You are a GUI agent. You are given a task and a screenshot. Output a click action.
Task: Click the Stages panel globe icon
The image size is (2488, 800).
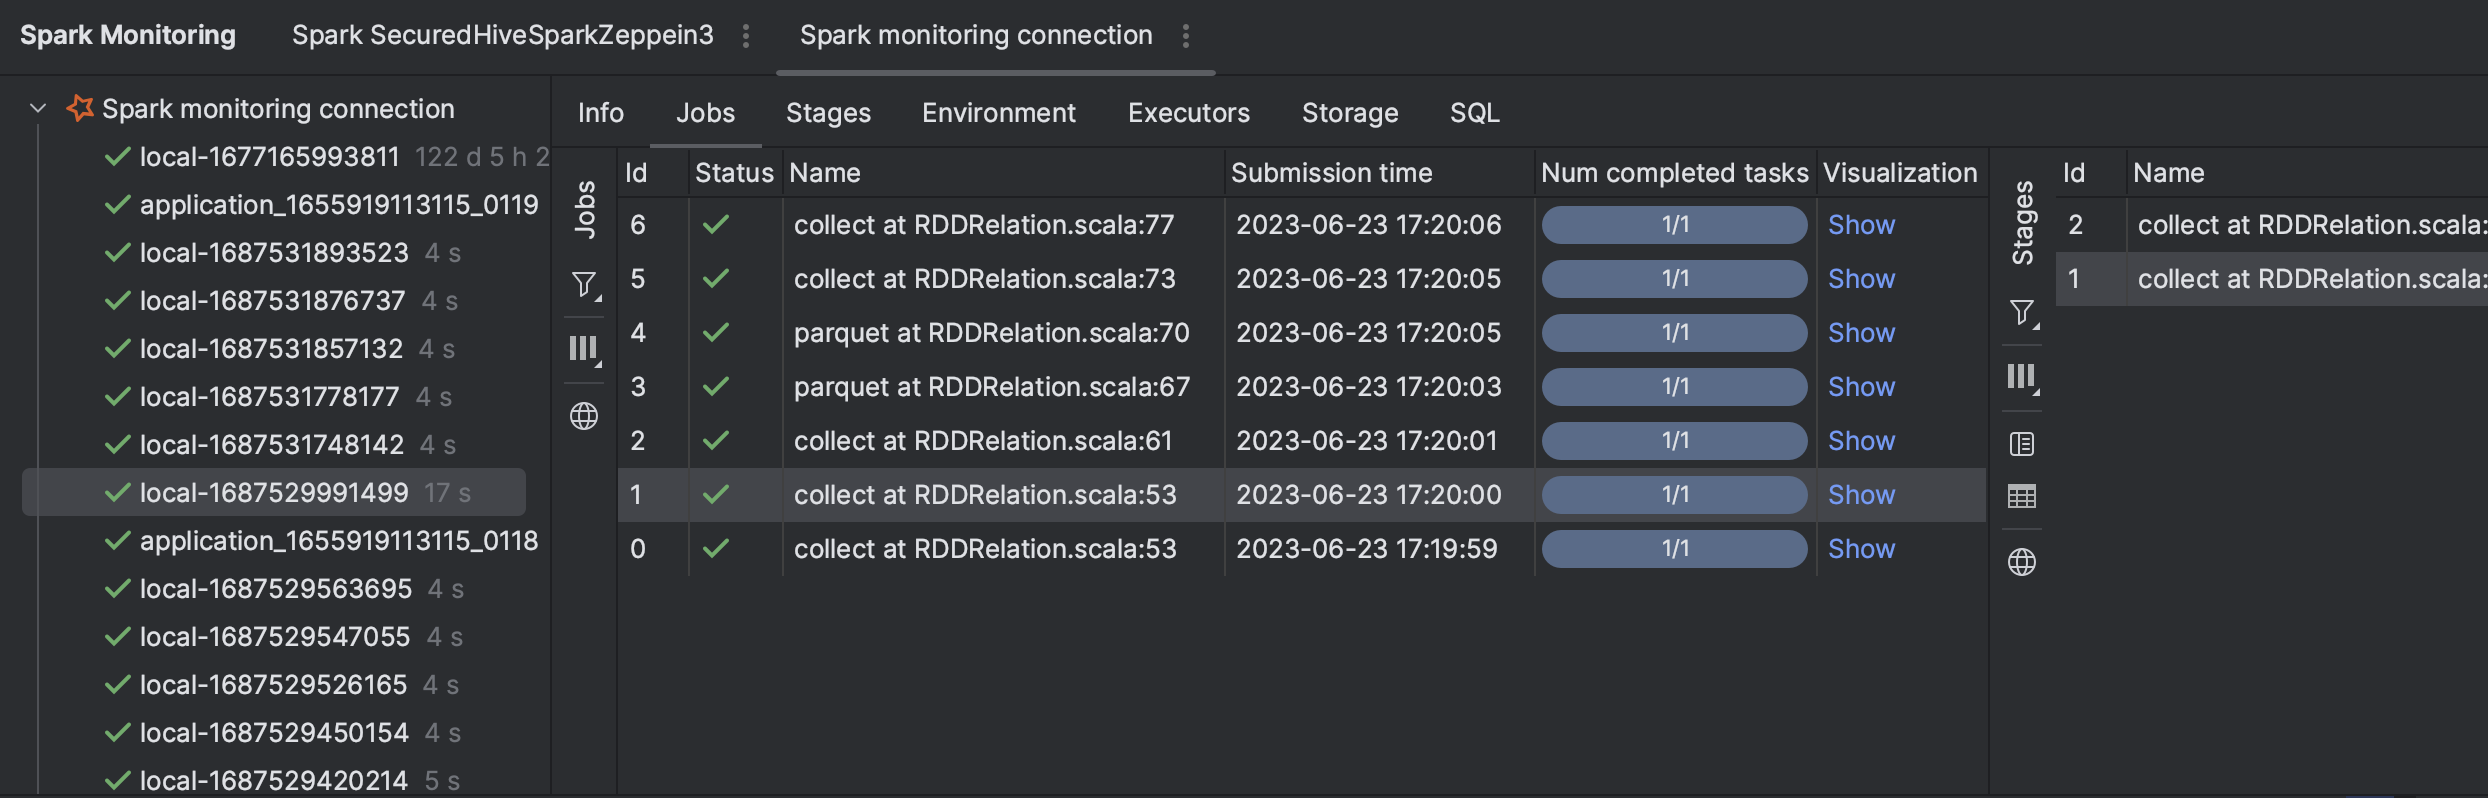coord(2022,562)
